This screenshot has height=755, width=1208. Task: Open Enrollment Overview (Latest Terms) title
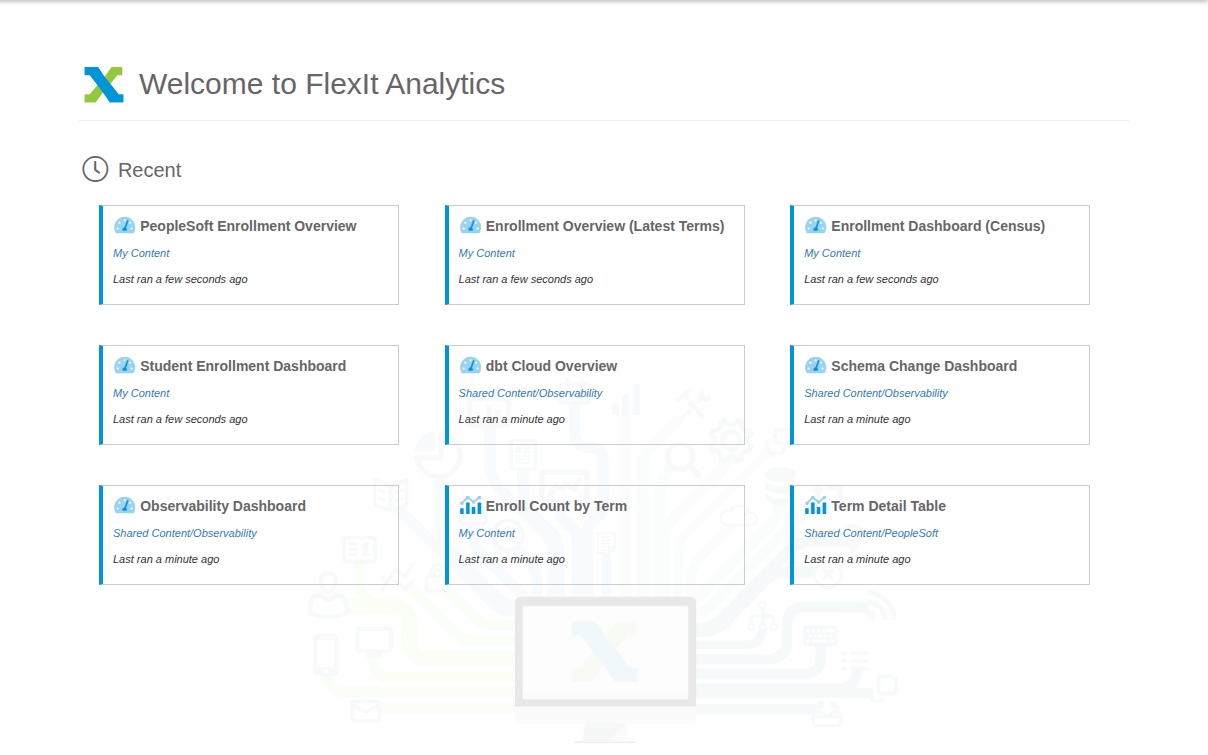pyautogui.click(x=605, y=226)
